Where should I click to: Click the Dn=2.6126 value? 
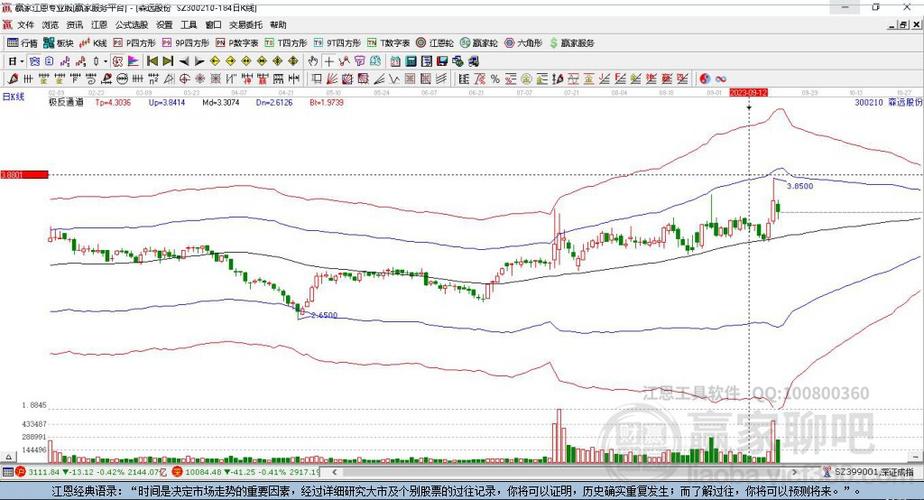(x=275, y=103)
